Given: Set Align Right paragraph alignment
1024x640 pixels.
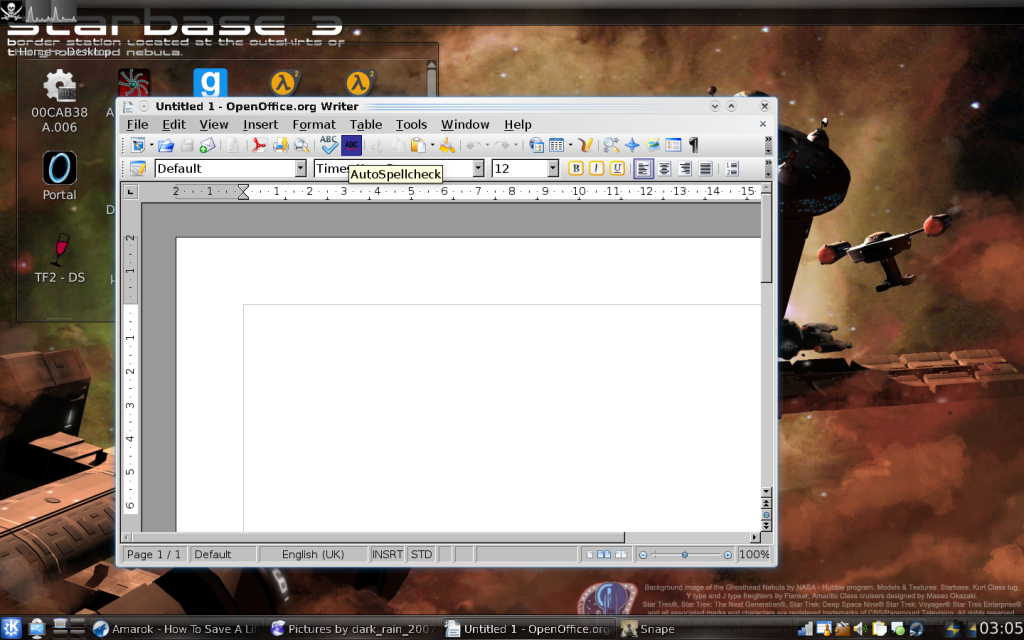Looking at the screenshot, I should click(x=684, y=168).
